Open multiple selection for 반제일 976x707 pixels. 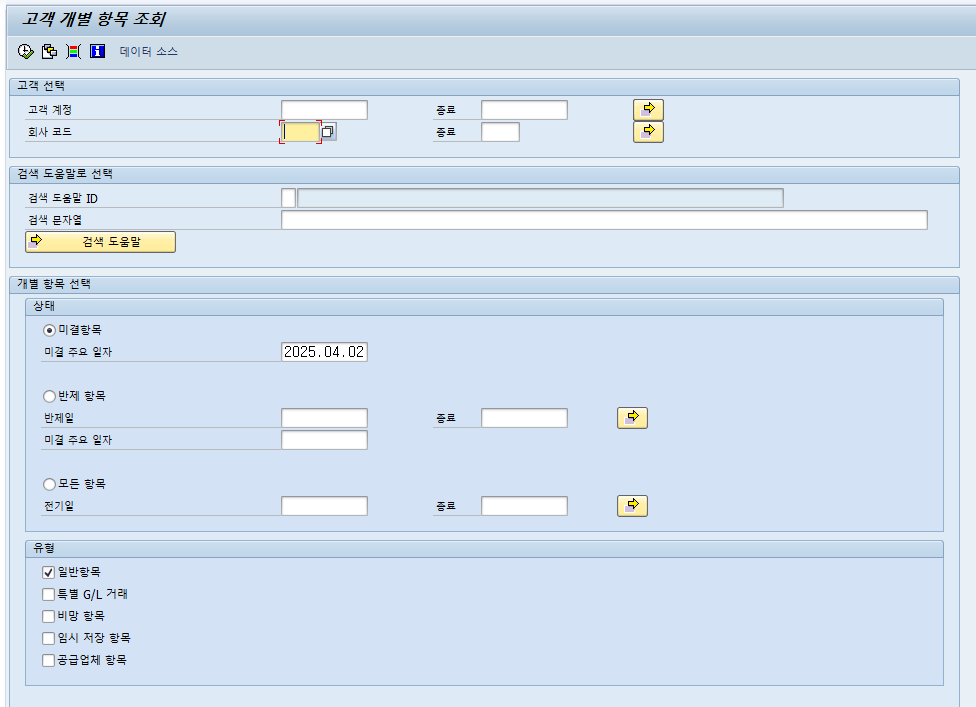click(x=632, y=418)
